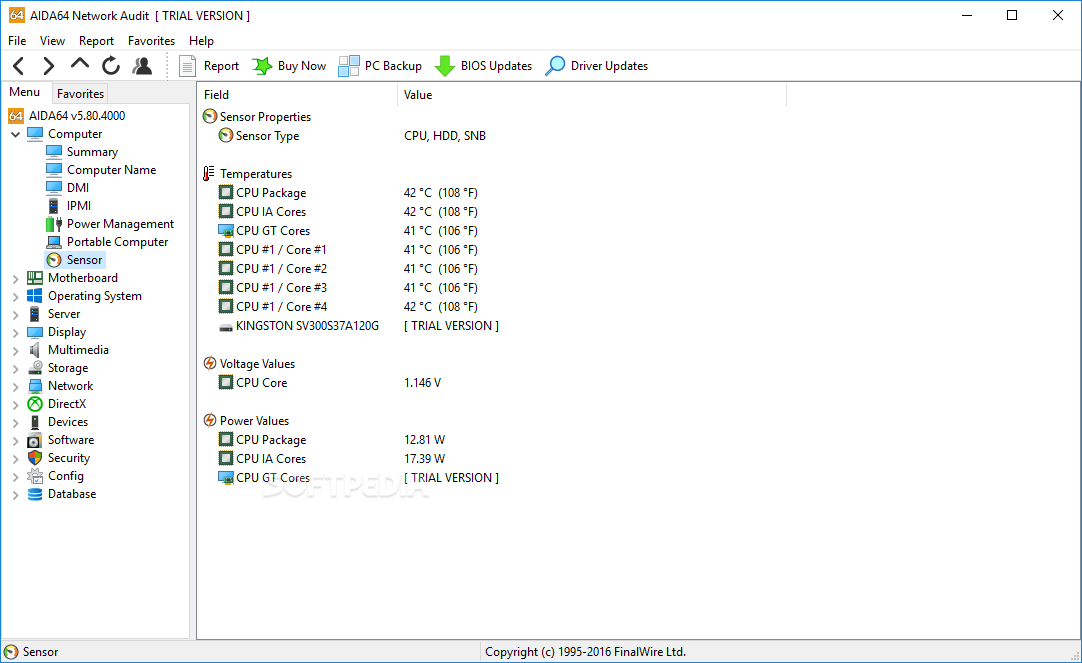Click the Storage disk icon
The height and width of the screenshot is (663, 1082).
coord(35,368)
